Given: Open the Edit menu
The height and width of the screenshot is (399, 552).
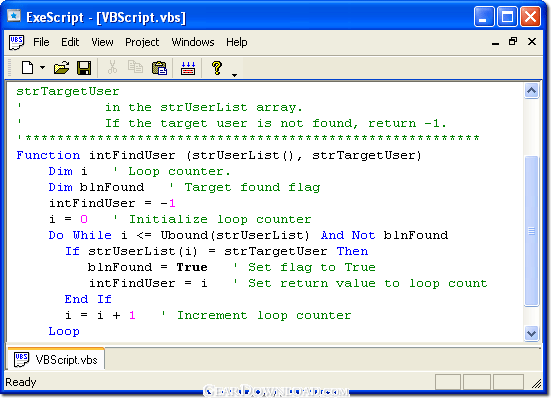Looking at the screenshot, I should pos(70,42).
